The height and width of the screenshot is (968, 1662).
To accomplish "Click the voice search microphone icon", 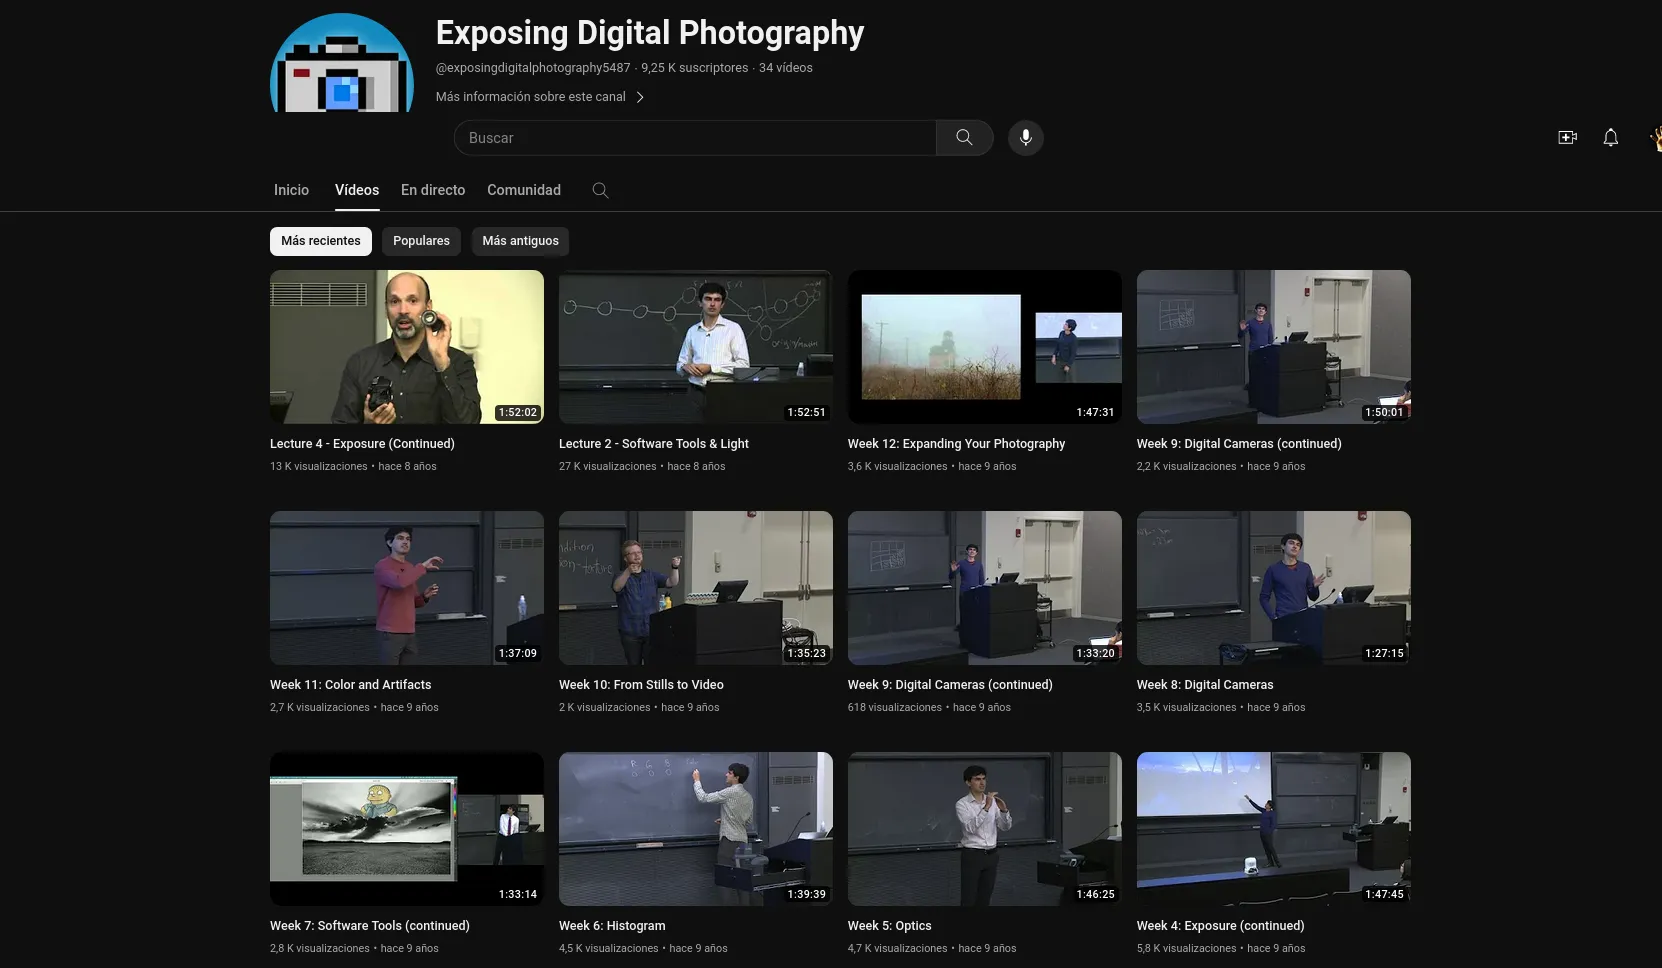I will tap(1026, 138).
